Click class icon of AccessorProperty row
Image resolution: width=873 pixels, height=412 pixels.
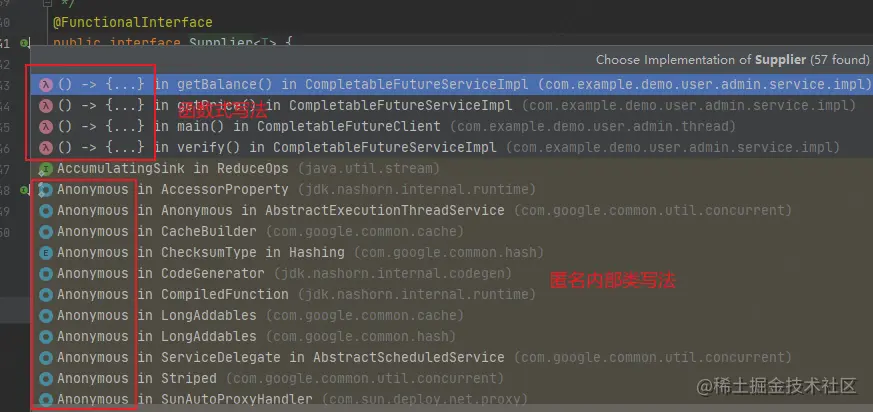pyautogui.click(x=46, y=190)
